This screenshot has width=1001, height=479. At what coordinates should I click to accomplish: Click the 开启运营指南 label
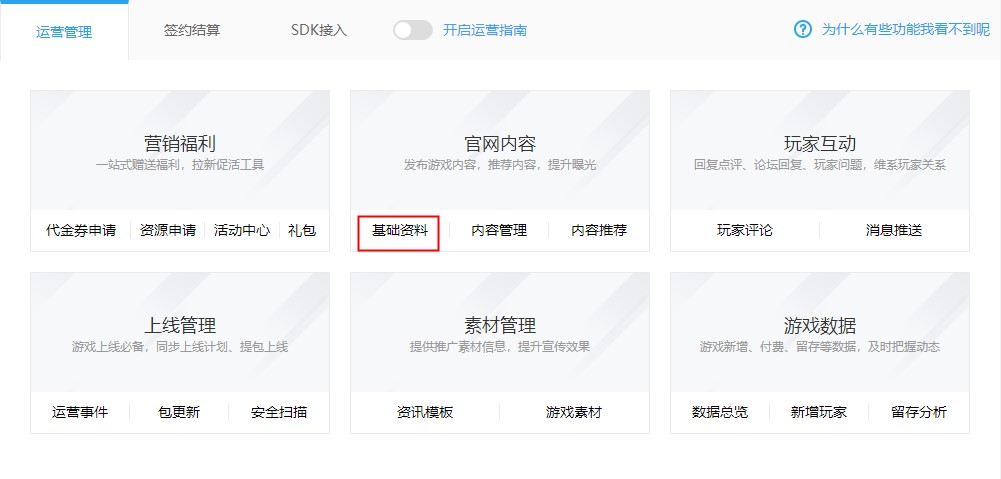pos(485,30)
